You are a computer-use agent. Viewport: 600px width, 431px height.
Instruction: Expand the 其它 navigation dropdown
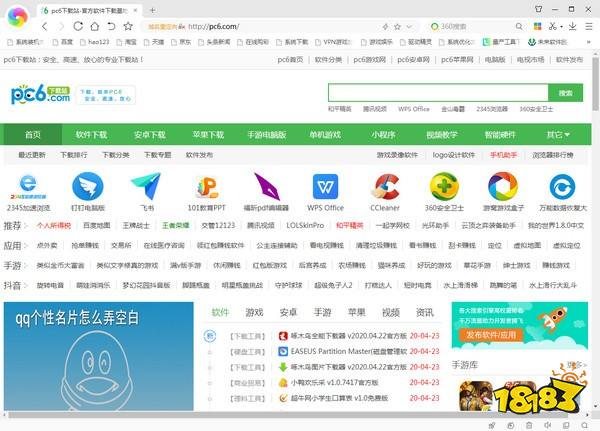[x=558, y=134]
